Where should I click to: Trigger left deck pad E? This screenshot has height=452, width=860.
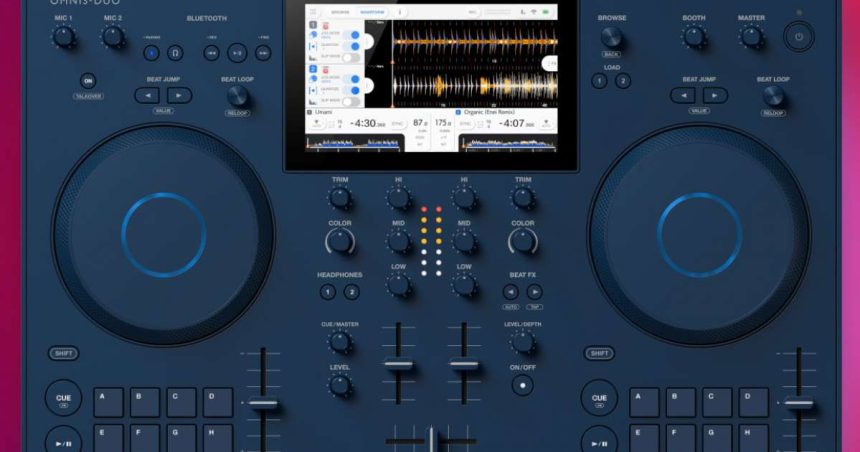(109, 438)
